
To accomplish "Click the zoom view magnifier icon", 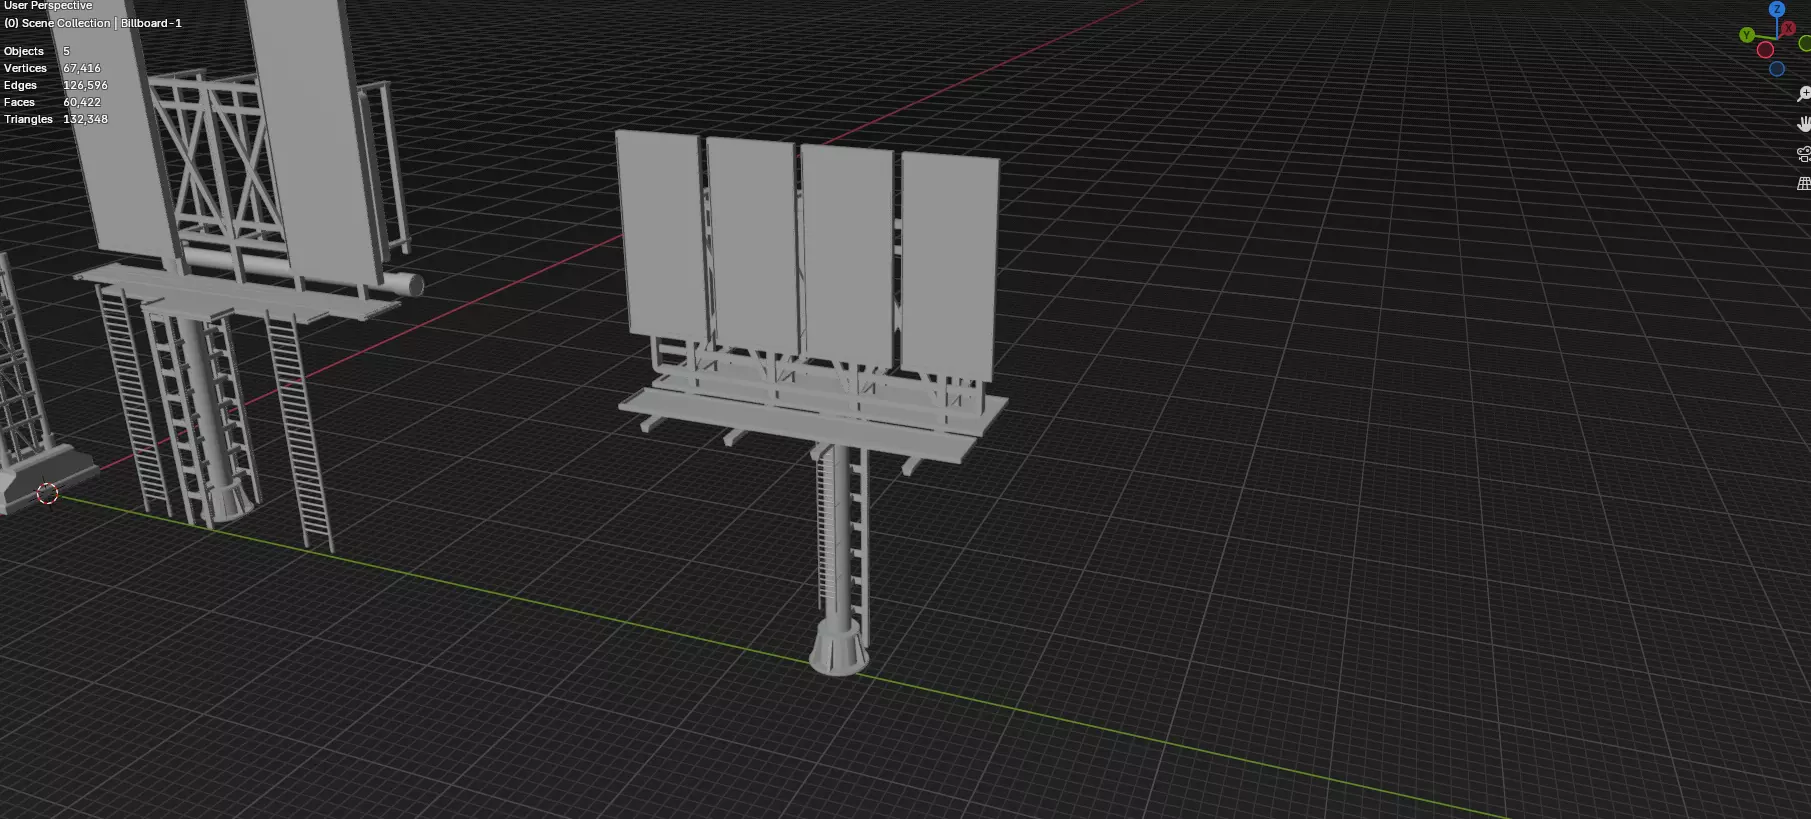I will 1804,94.
